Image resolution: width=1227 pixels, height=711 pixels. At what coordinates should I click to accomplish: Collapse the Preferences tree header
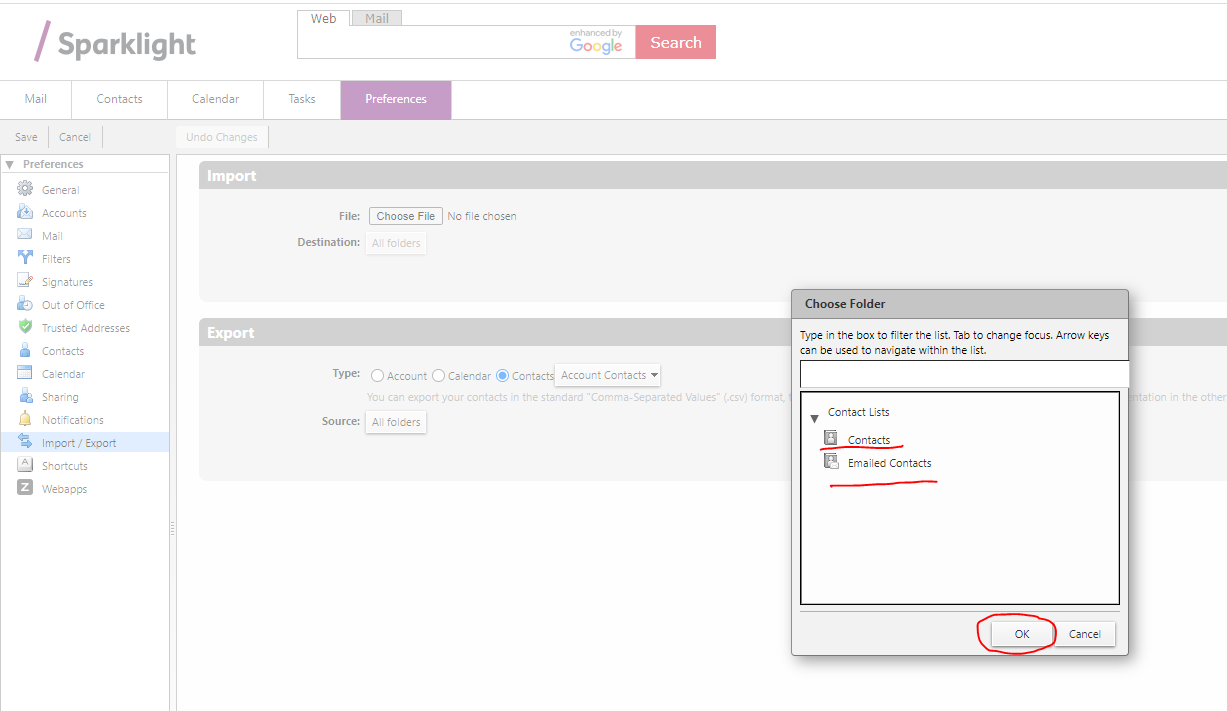(x=9, y=164)
